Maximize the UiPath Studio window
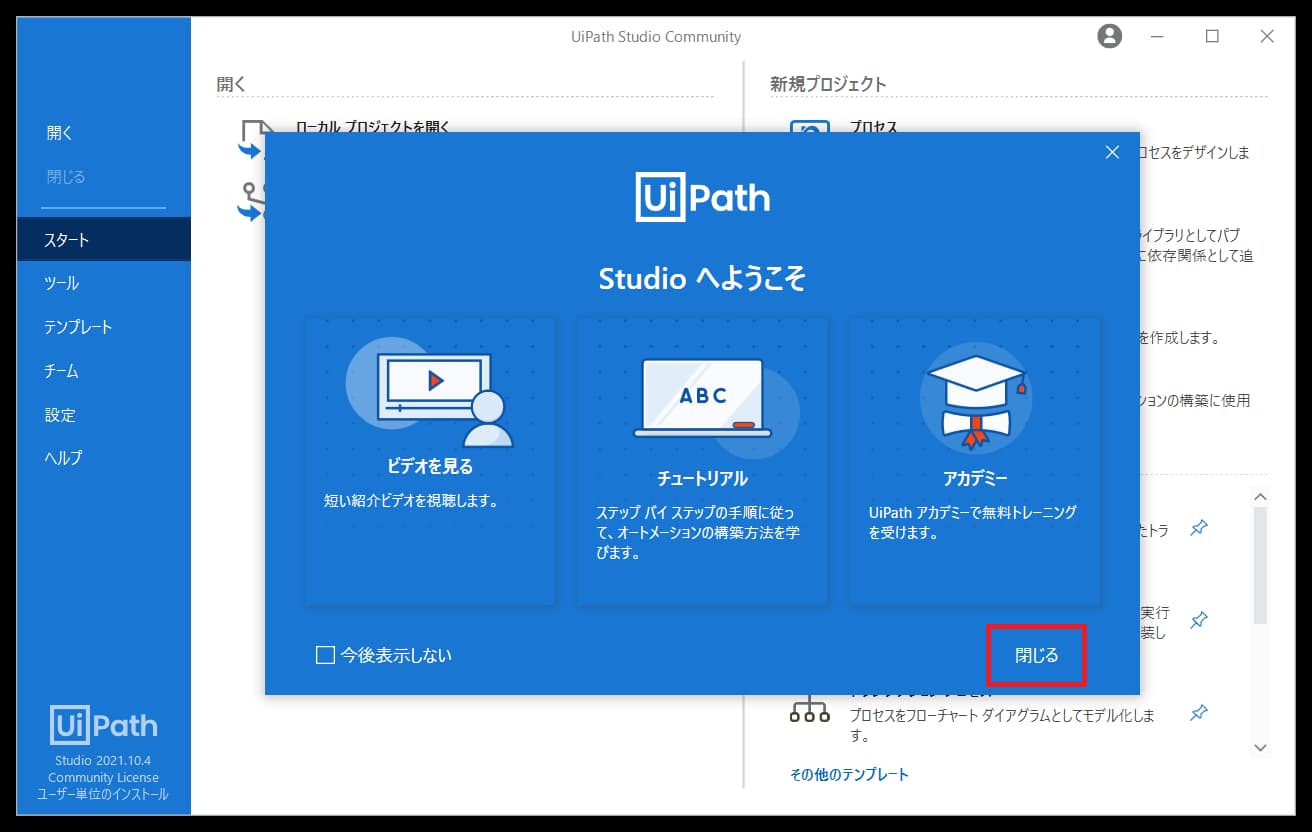Viewport: 1312px width, 832px height. point(1212,36)
